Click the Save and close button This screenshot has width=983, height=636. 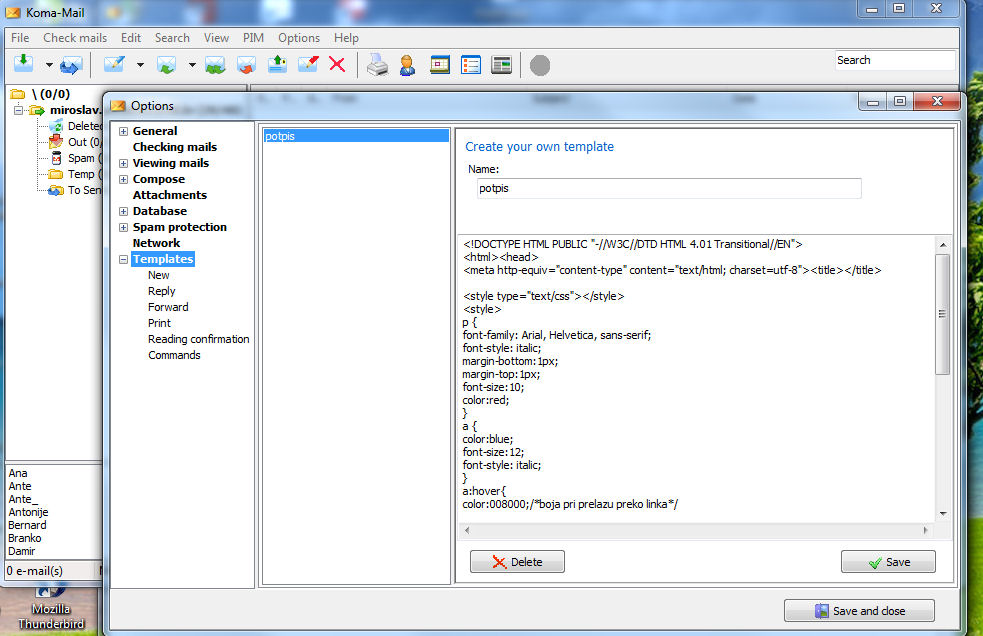click(859, 611)
